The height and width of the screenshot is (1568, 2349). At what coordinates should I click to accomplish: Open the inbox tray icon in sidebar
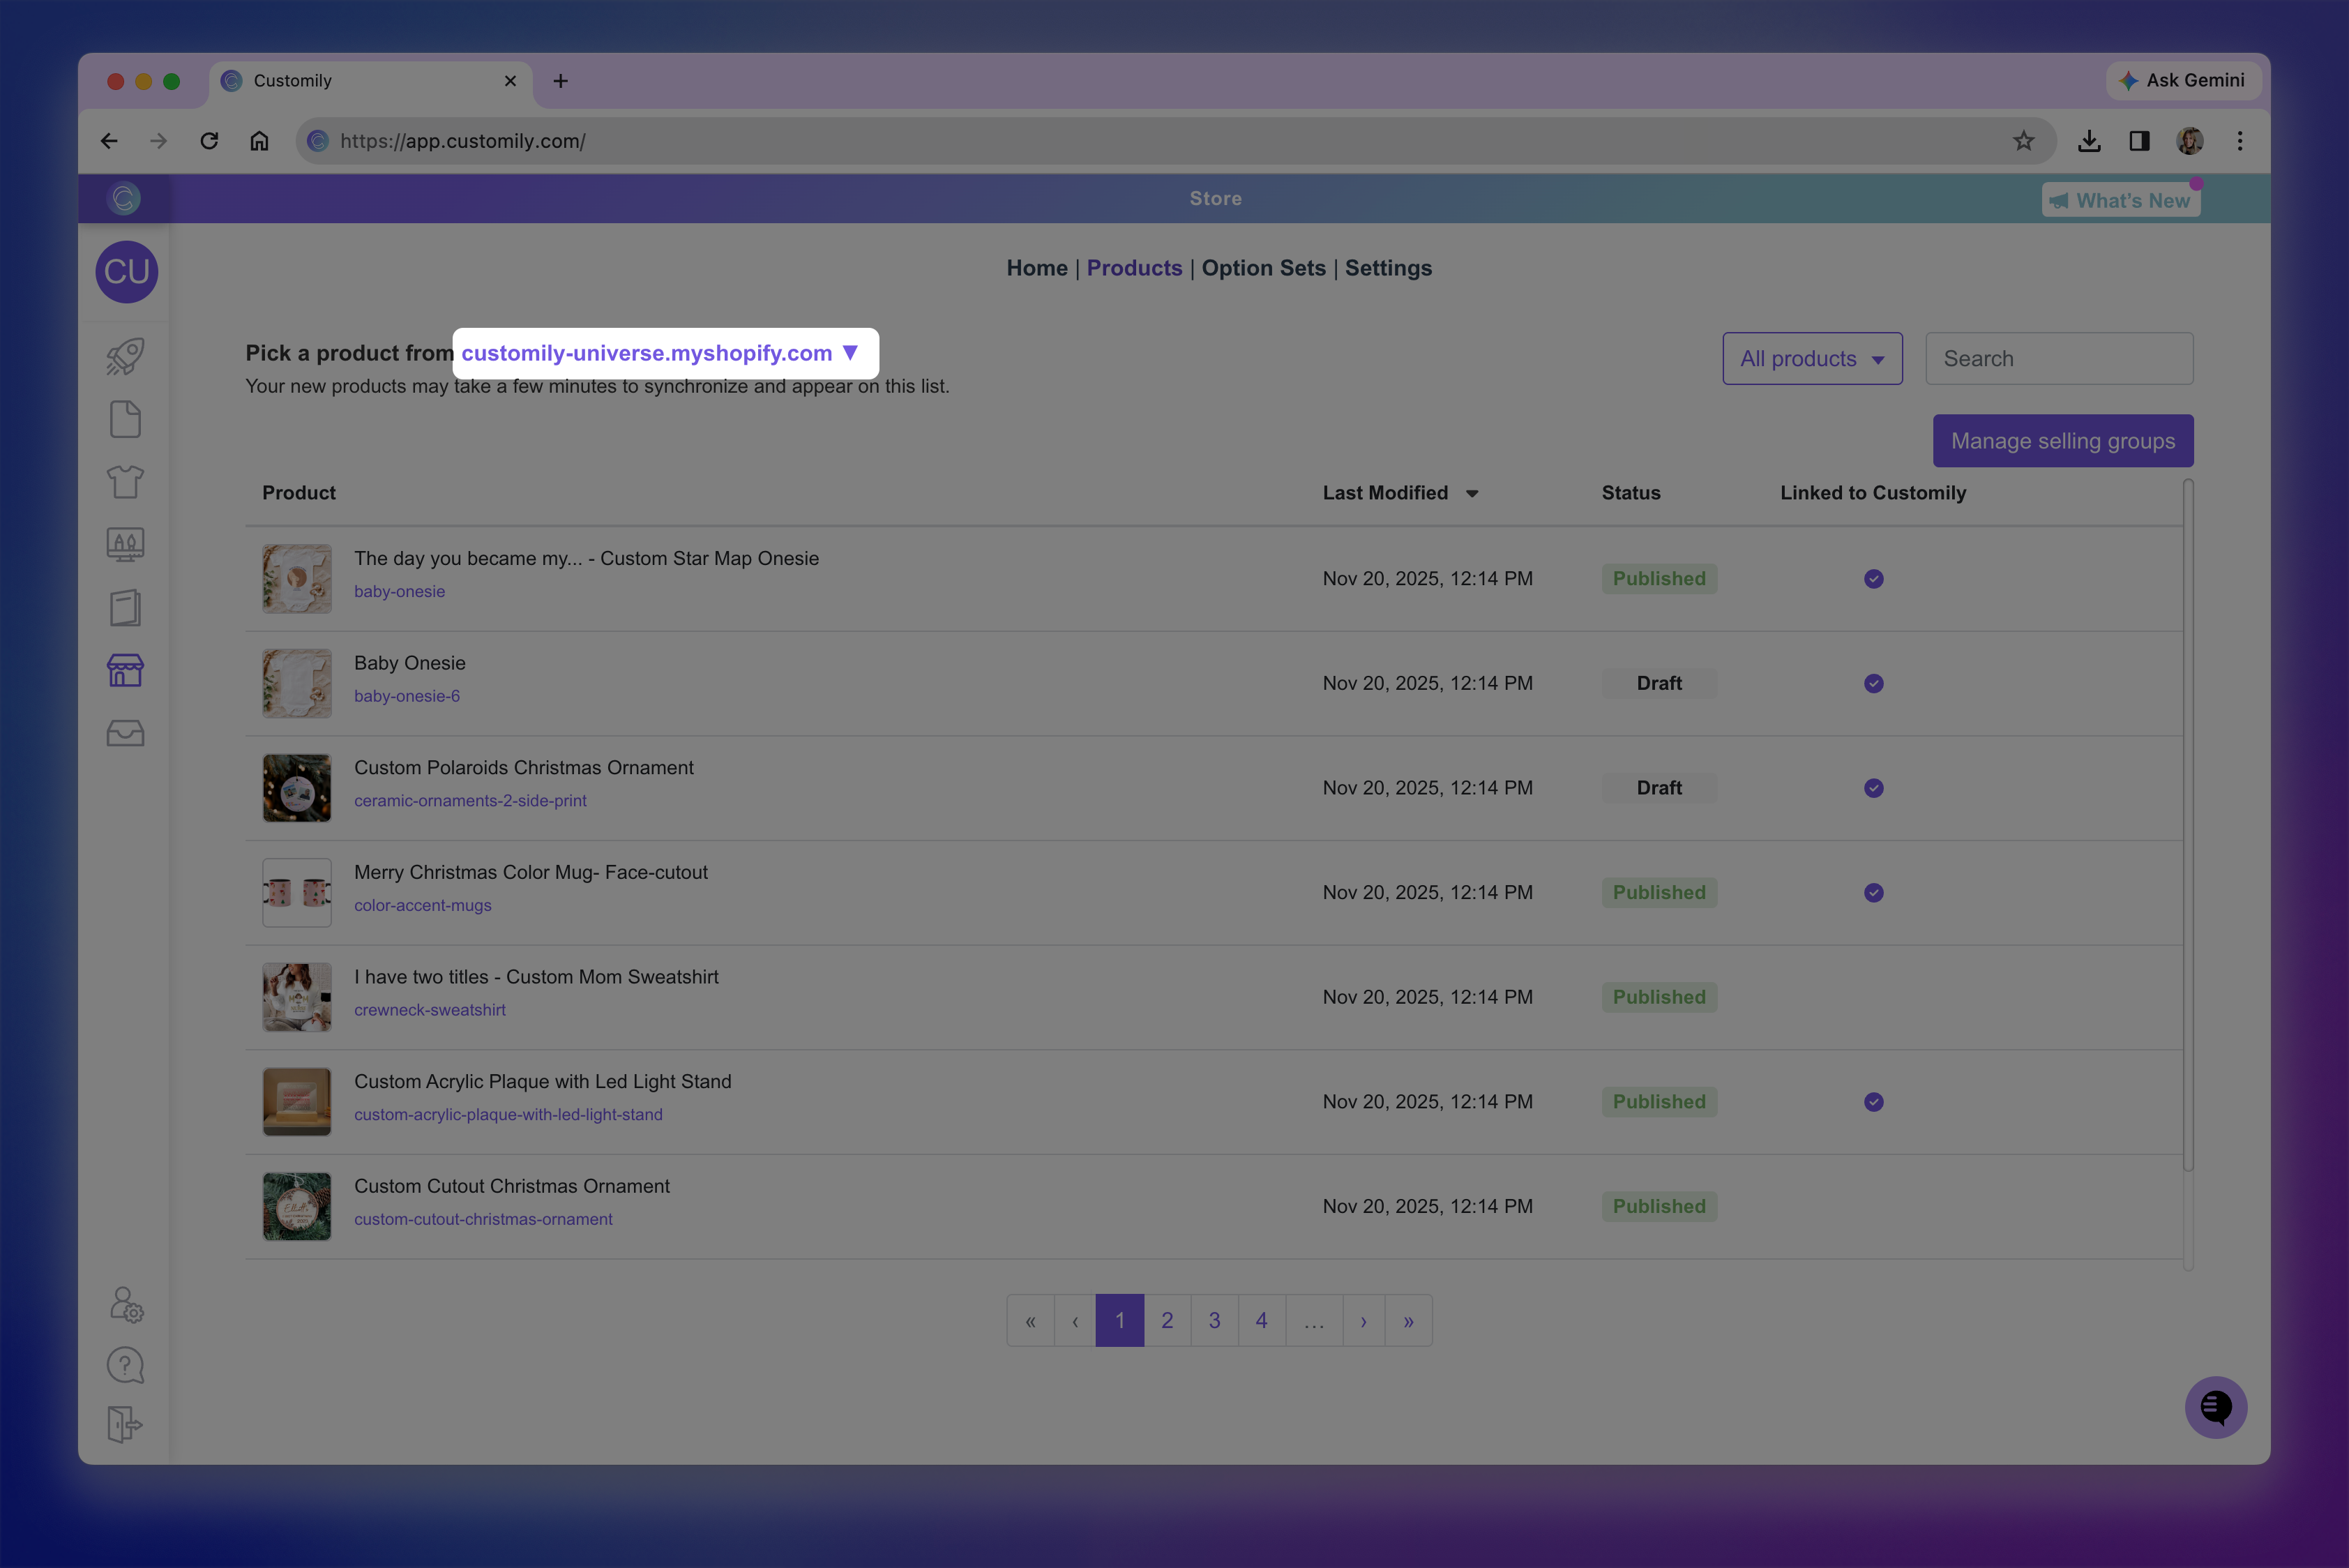click(126, 733)
